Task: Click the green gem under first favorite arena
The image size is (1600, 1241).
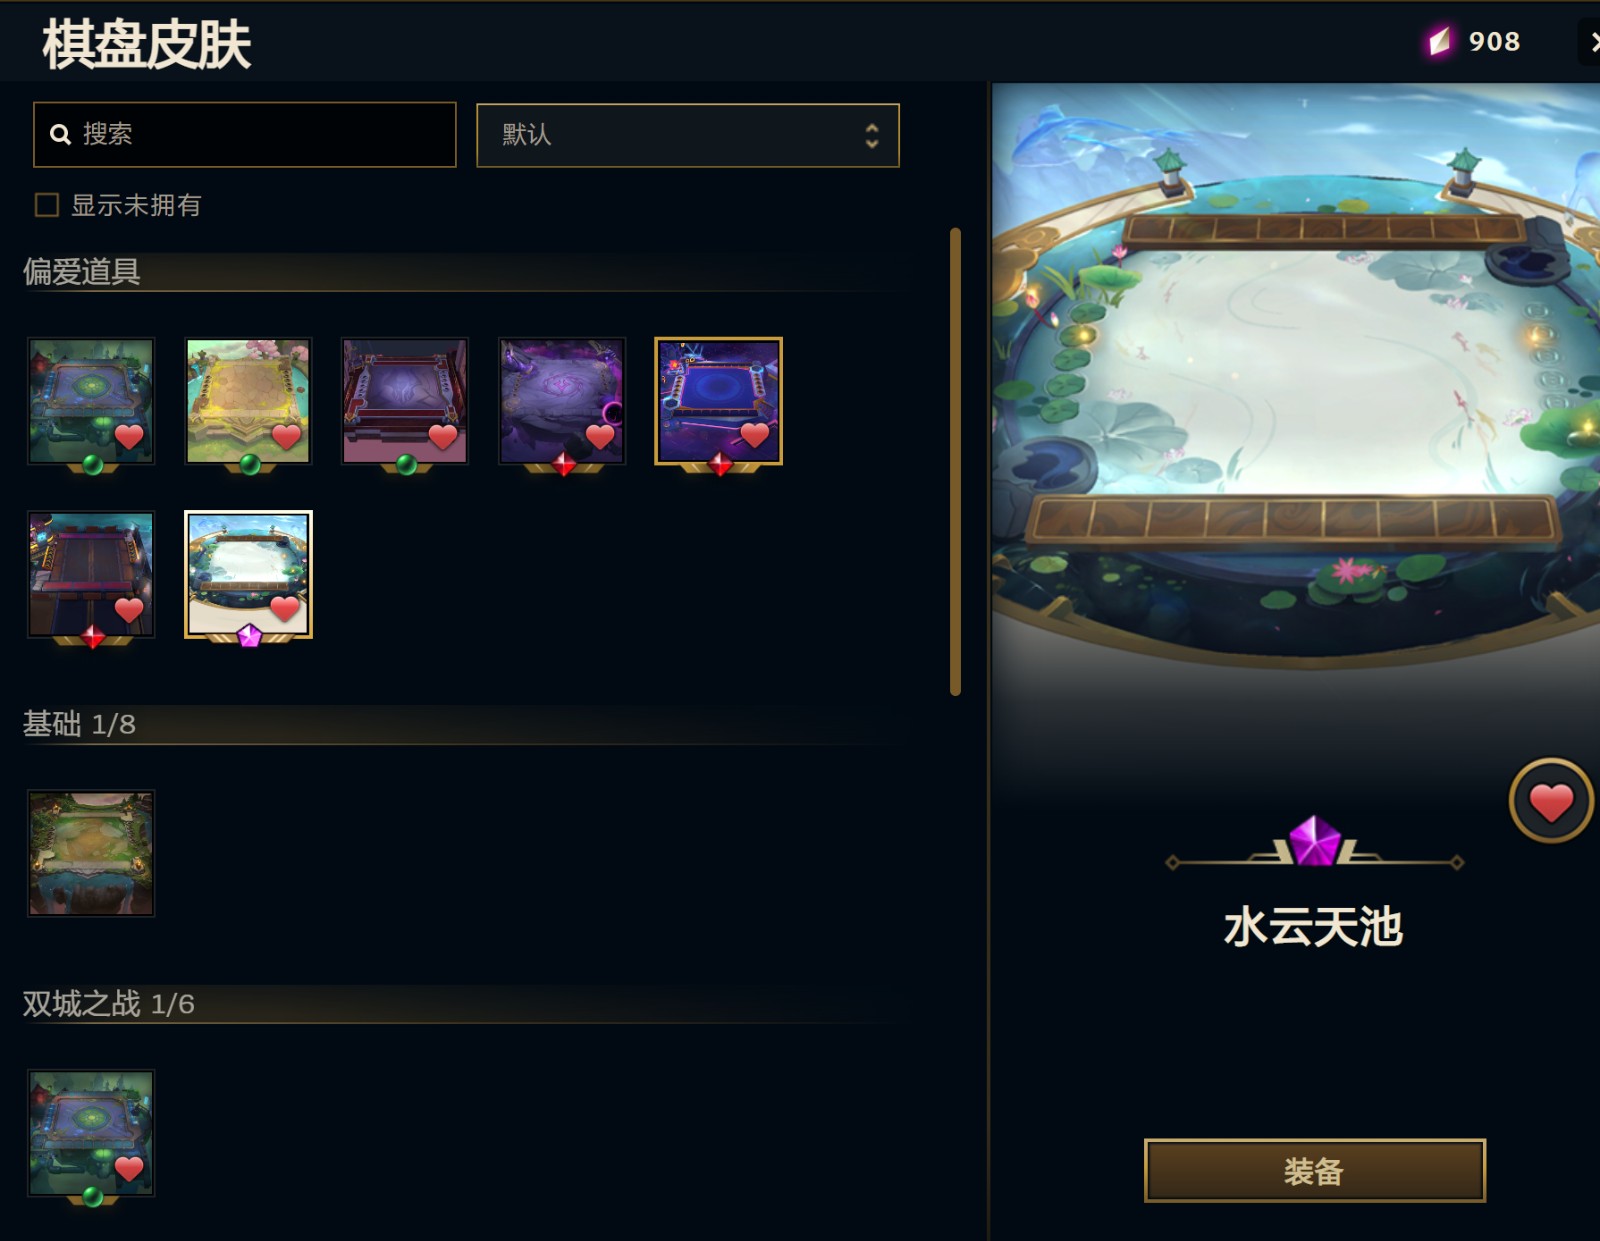Action: pos(92,465)
